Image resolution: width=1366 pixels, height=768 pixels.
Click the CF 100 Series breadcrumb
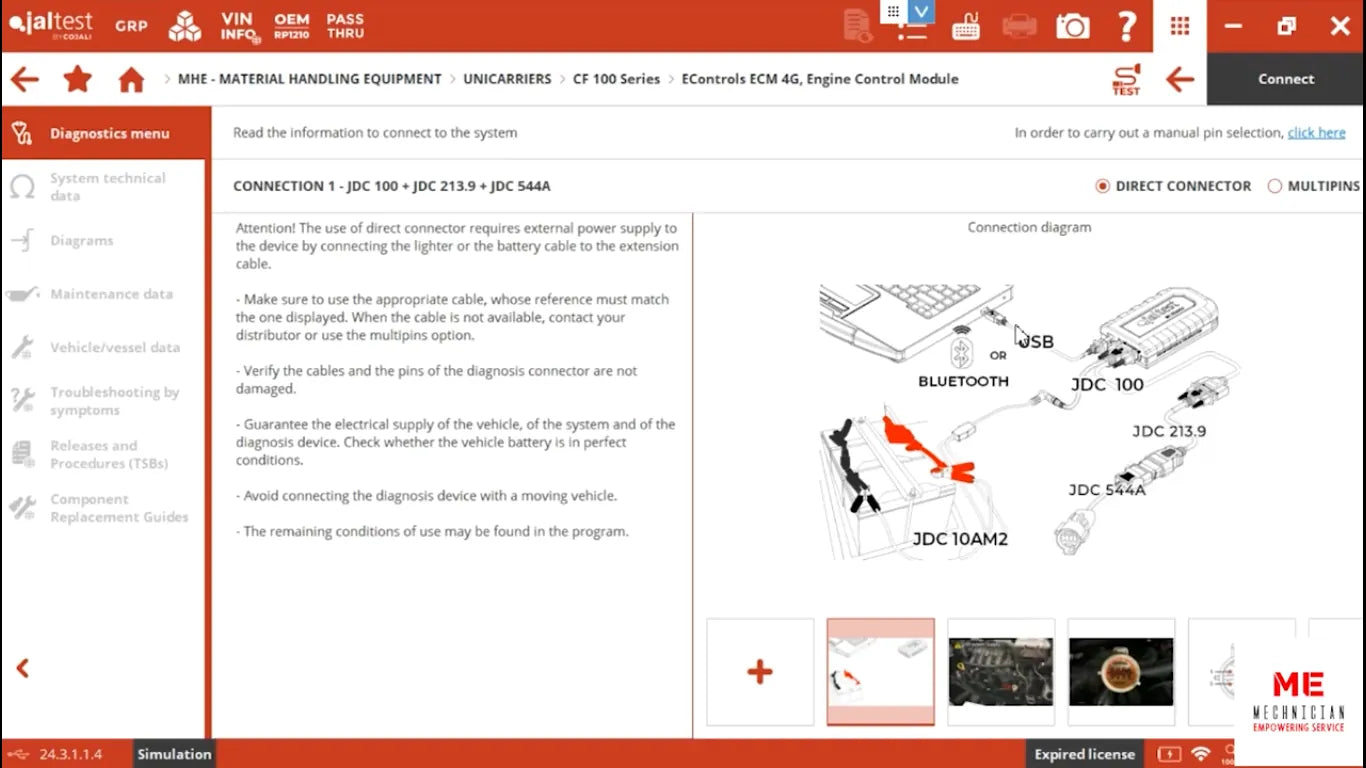click(616, 79)
